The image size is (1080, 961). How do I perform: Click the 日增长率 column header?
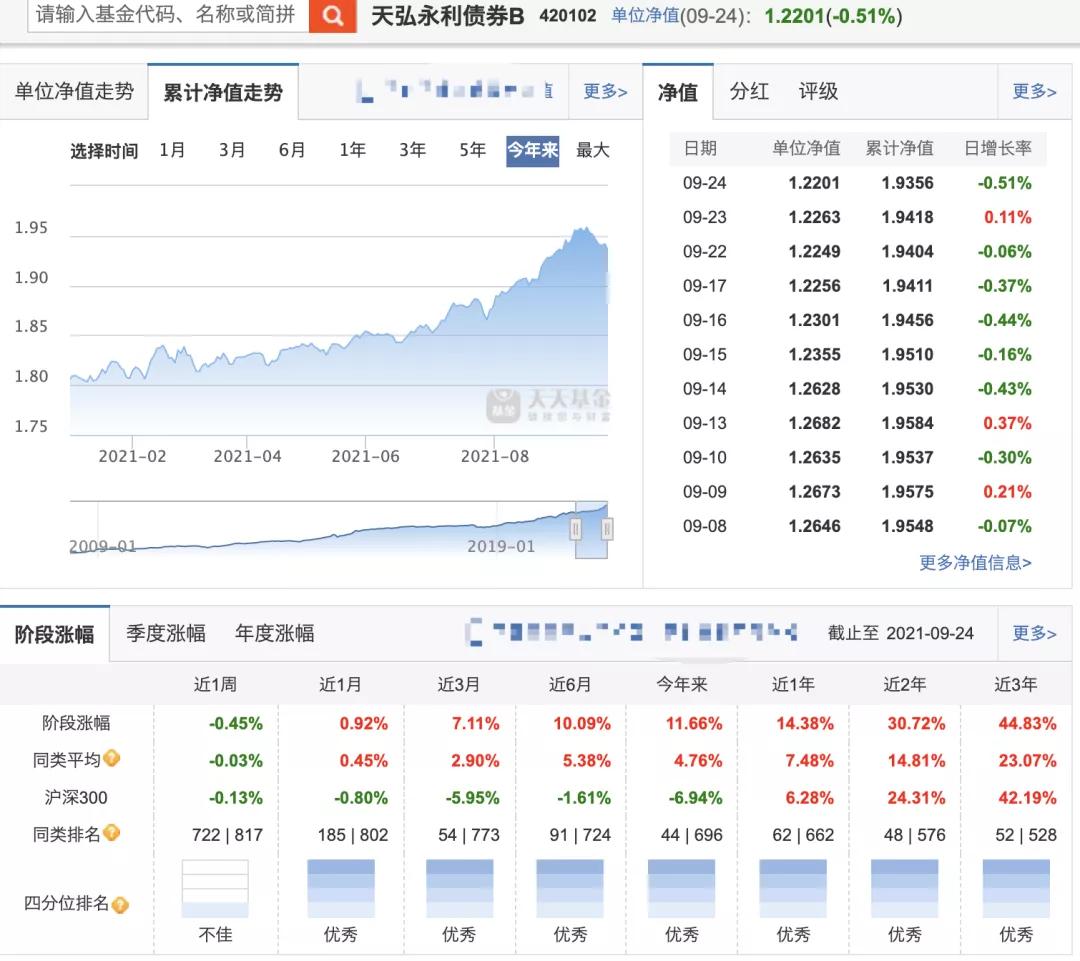click(x=997, y=148)
